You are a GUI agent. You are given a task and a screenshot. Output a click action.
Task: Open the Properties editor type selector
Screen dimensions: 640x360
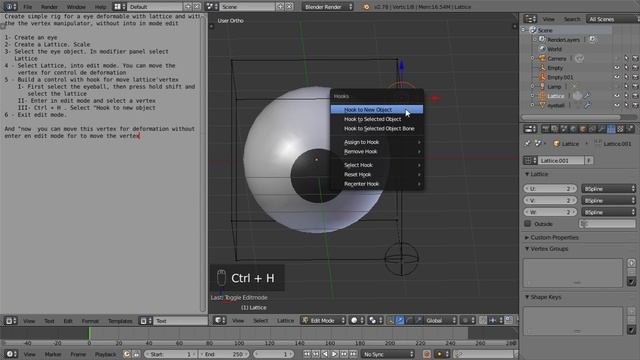coord(530,129)
